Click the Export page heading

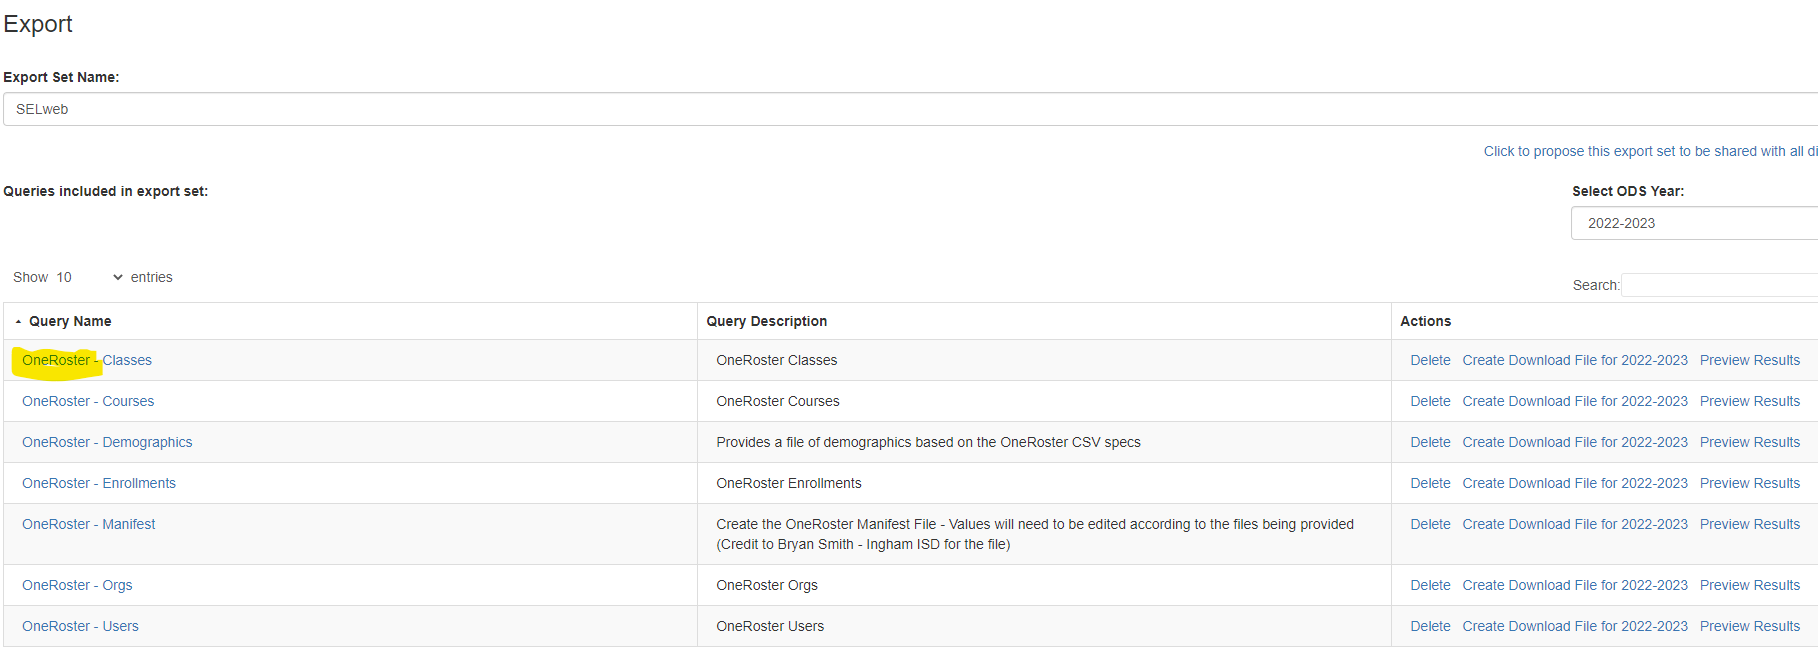(38, 24)
